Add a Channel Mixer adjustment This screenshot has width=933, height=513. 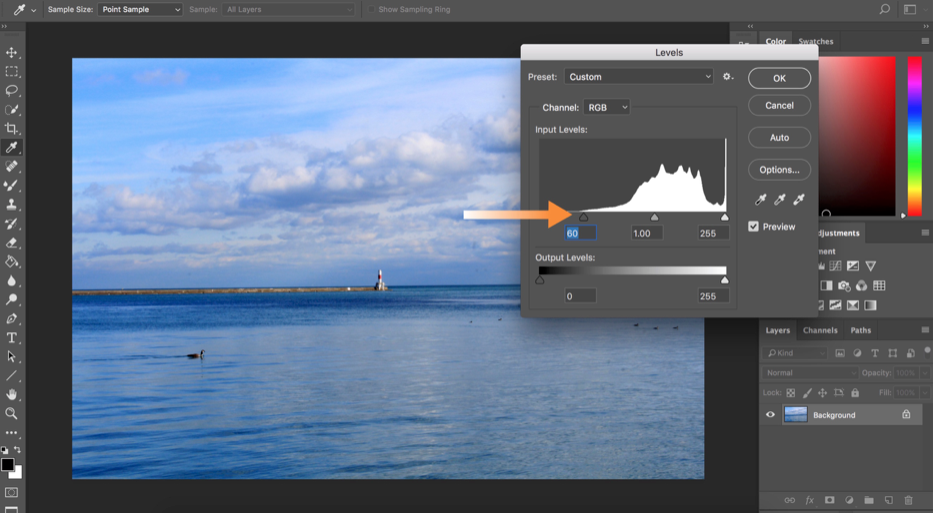pyautogui.click(x=862, y=286)
